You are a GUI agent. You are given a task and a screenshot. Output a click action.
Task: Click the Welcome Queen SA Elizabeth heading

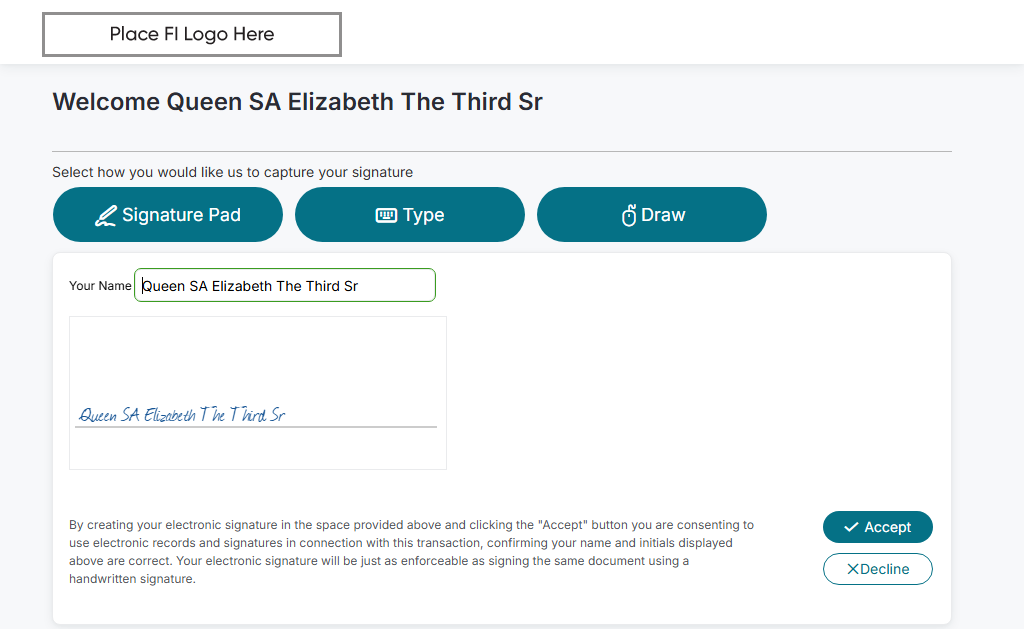click(x=297, y=102)
